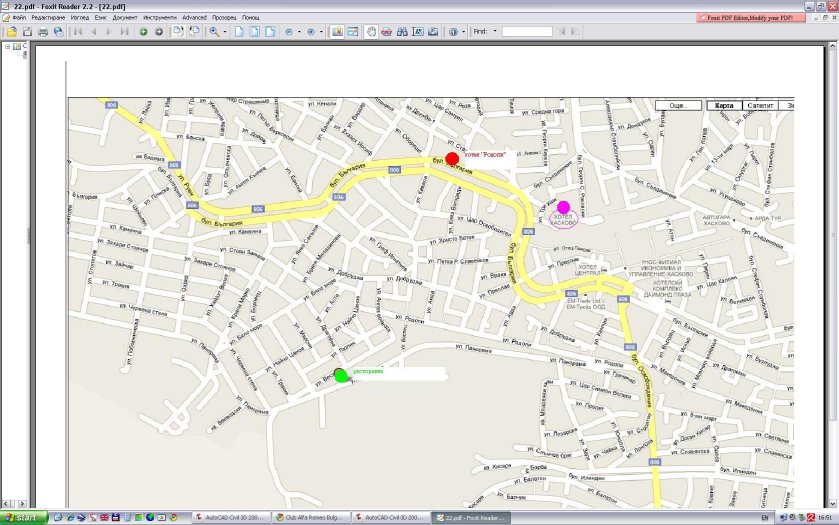Screen dimensions: 839x525
Task: Click the Save icon in toolbar
Action: pyautogui.click(x=27, y=32)
